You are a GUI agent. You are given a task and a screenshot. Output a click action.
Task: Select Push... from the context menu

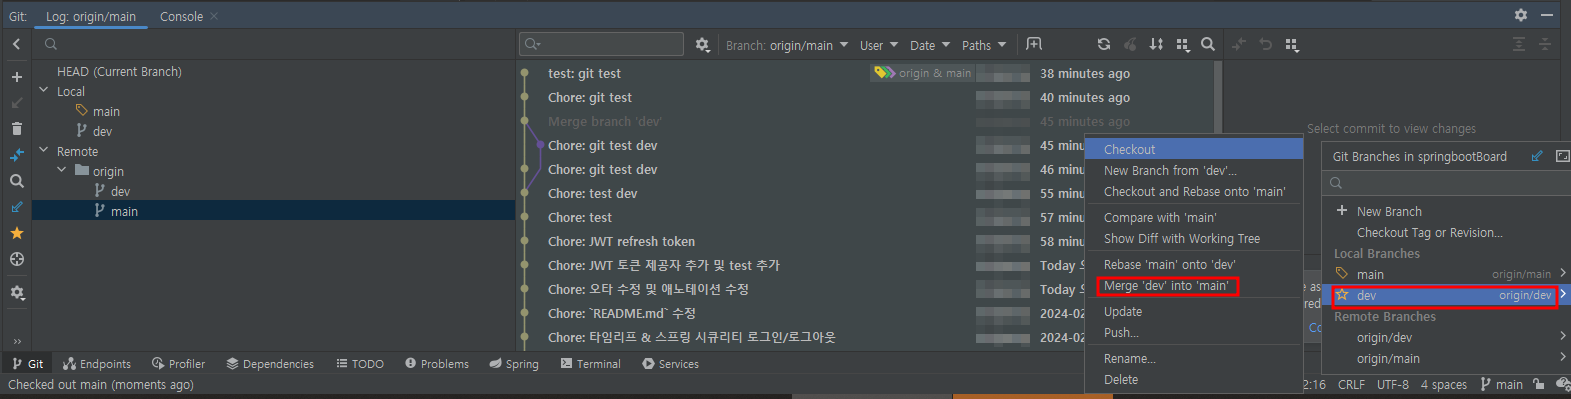click(1194, 332)
